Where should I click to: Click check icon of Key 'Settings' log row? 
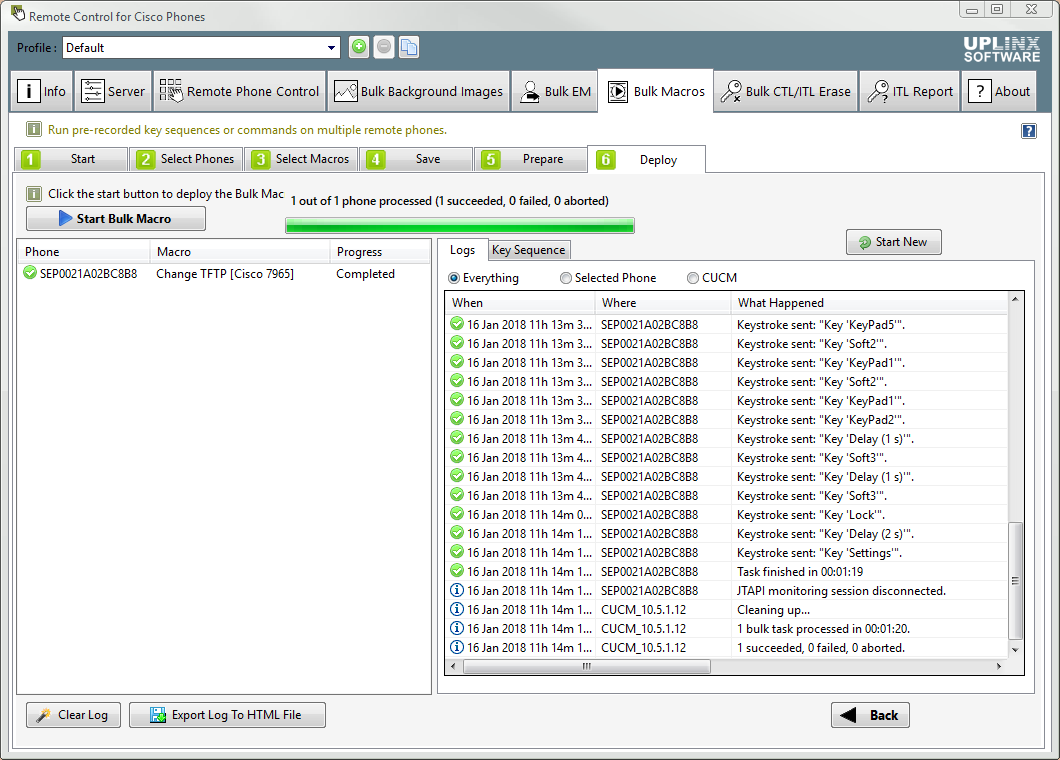click(457, 552)
